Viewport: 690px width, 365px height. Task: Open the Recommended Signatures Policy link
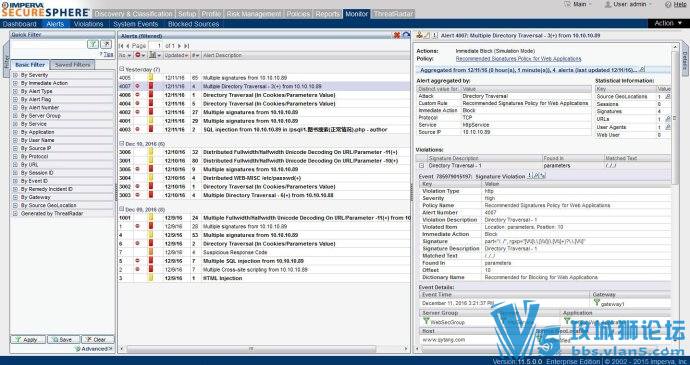point(518,59)
